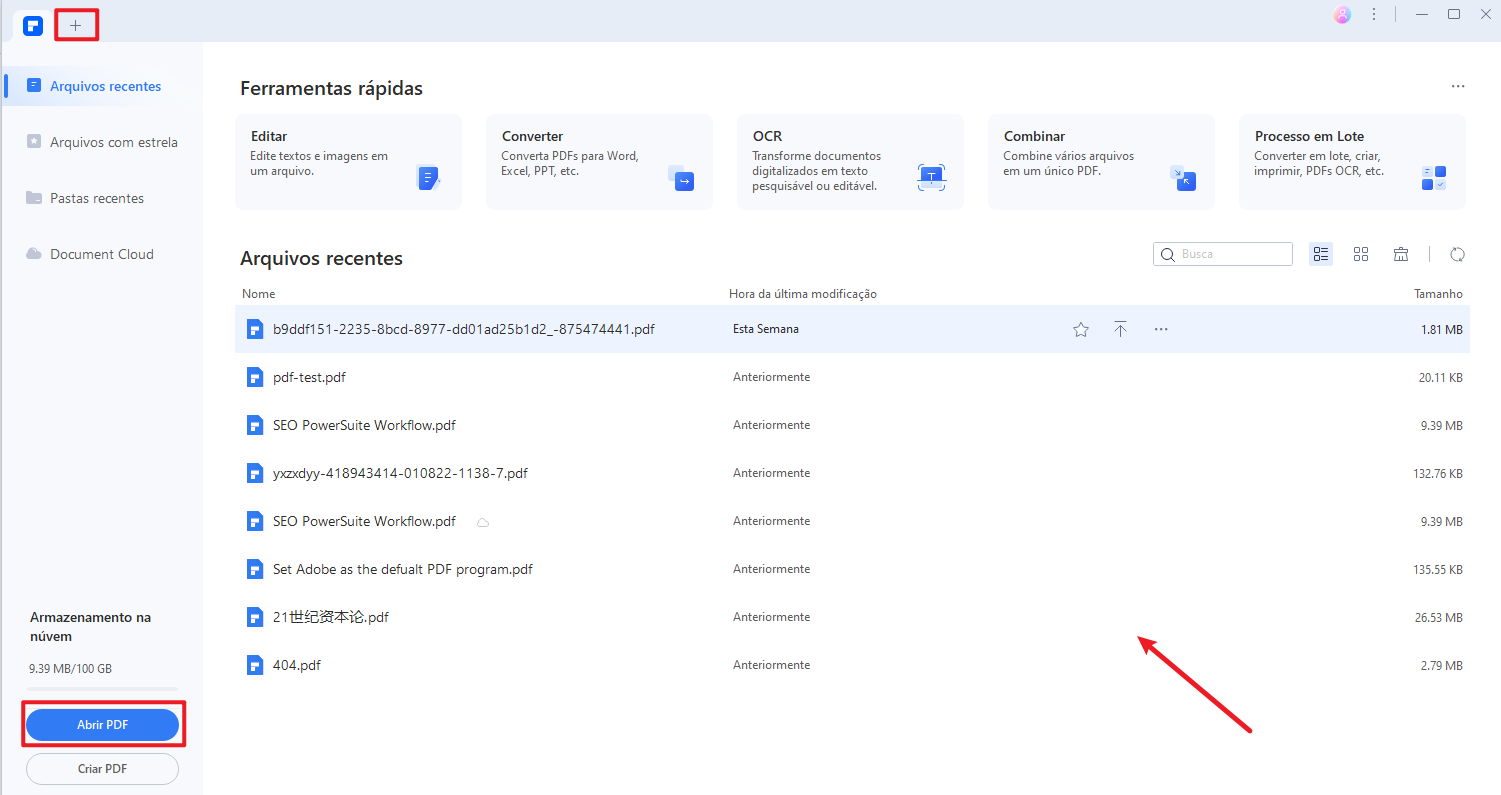Star the b9ddf151 PDF as favorite

[1080, 328]
